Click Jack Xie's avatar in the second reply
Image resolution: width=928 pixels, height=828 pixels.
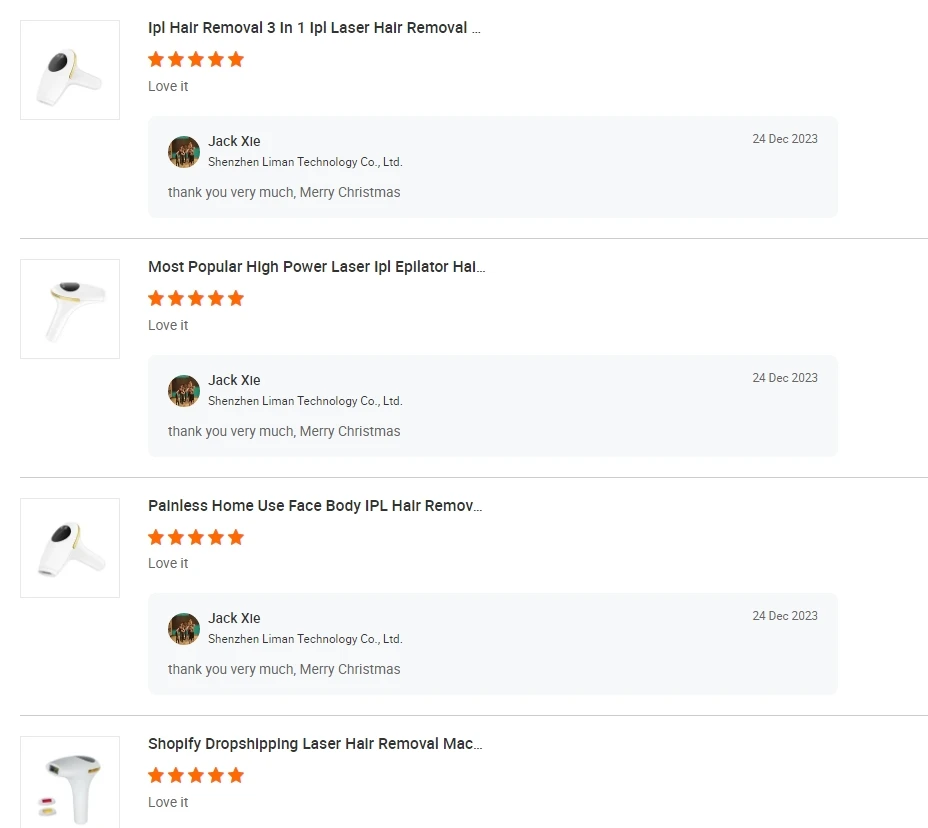(x=184, y=391)
